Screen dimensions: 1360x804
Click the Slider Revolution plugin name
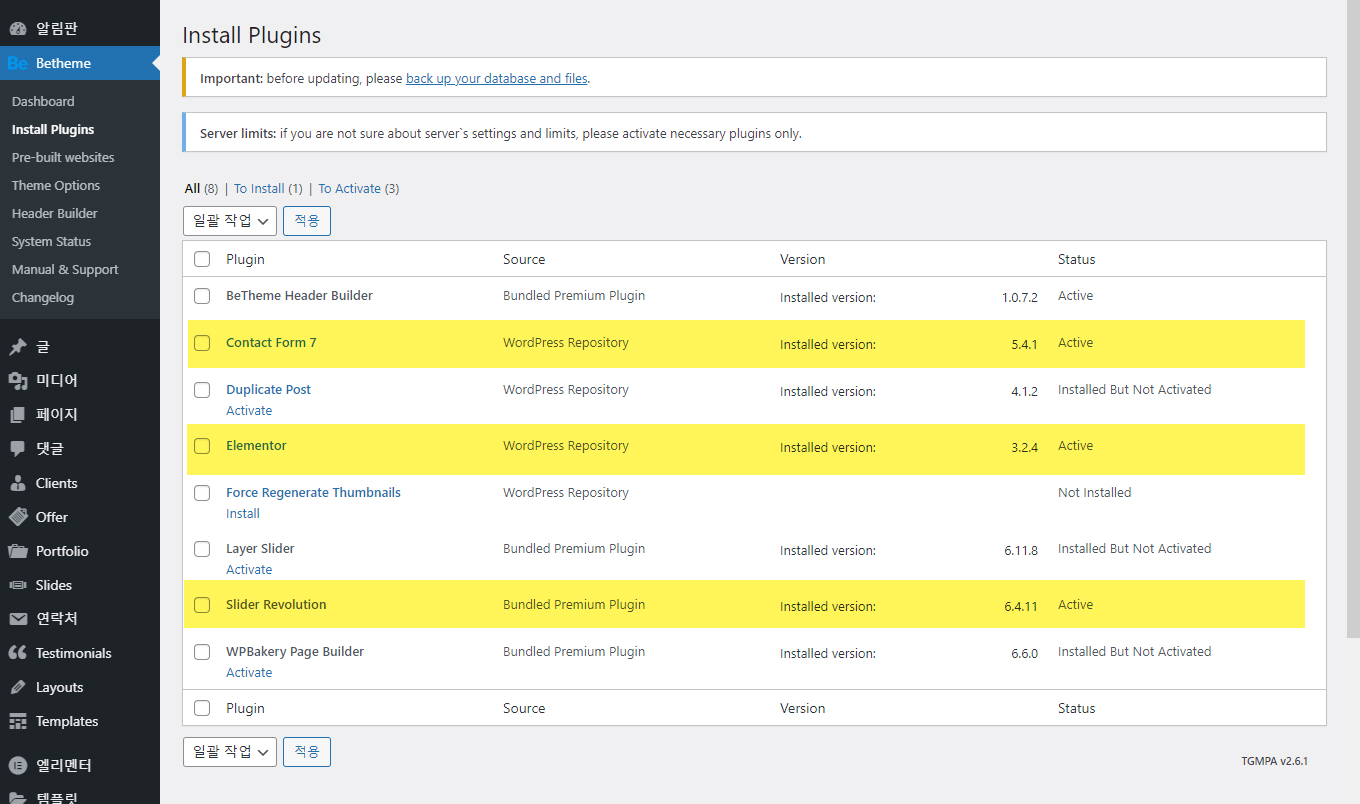click(276, 605)
